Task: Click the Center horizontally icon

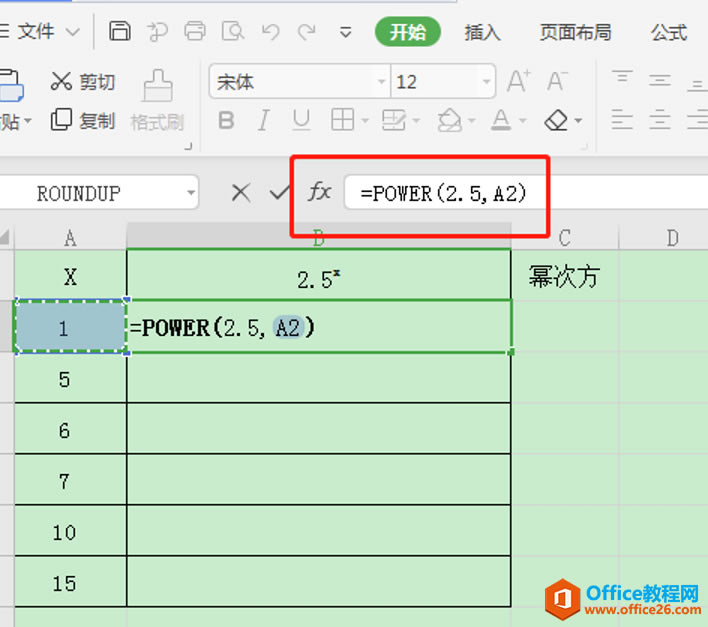Action: [x=660, y=121]
